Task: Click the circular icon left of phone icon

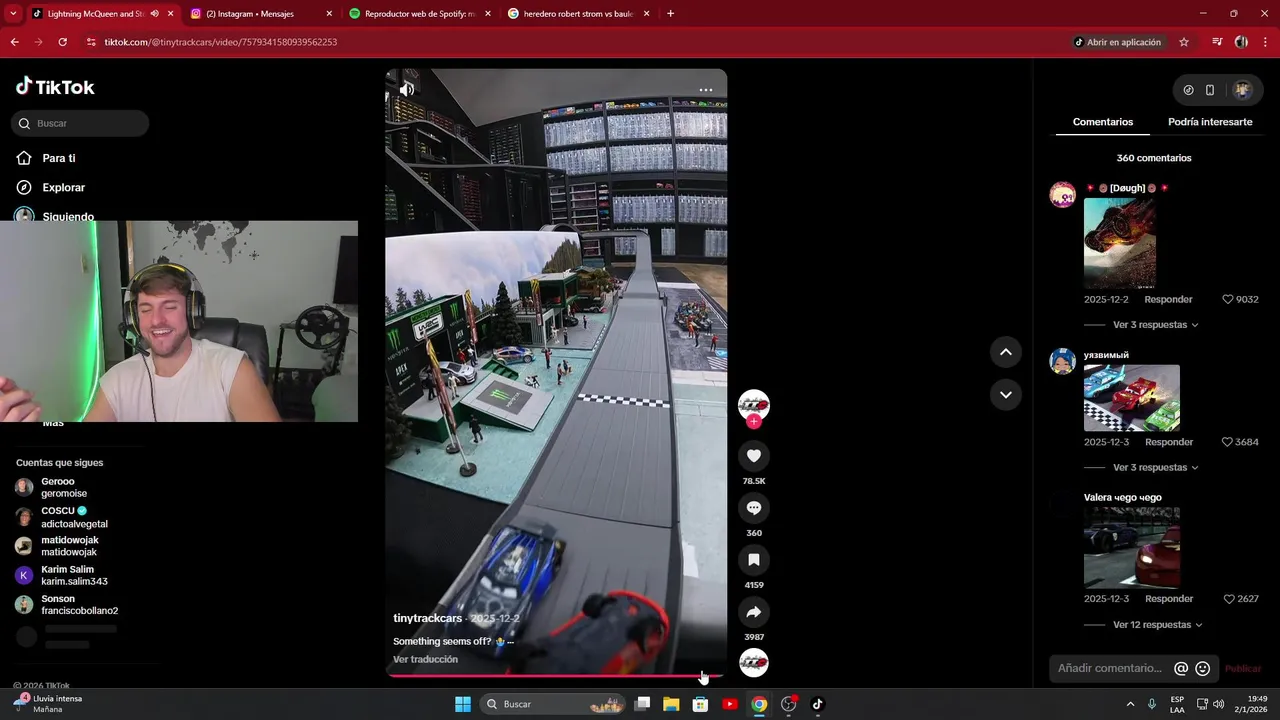Action: [x=1188, y=90]
